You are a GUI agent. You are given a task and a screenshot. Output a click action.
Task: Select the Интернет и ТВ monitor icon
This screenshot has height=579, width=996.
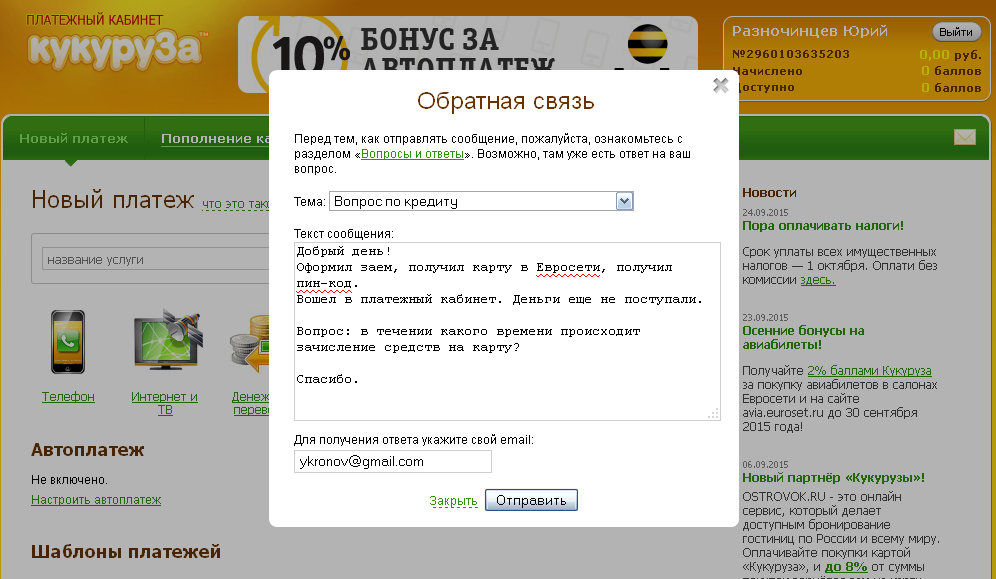pos(168,339)
